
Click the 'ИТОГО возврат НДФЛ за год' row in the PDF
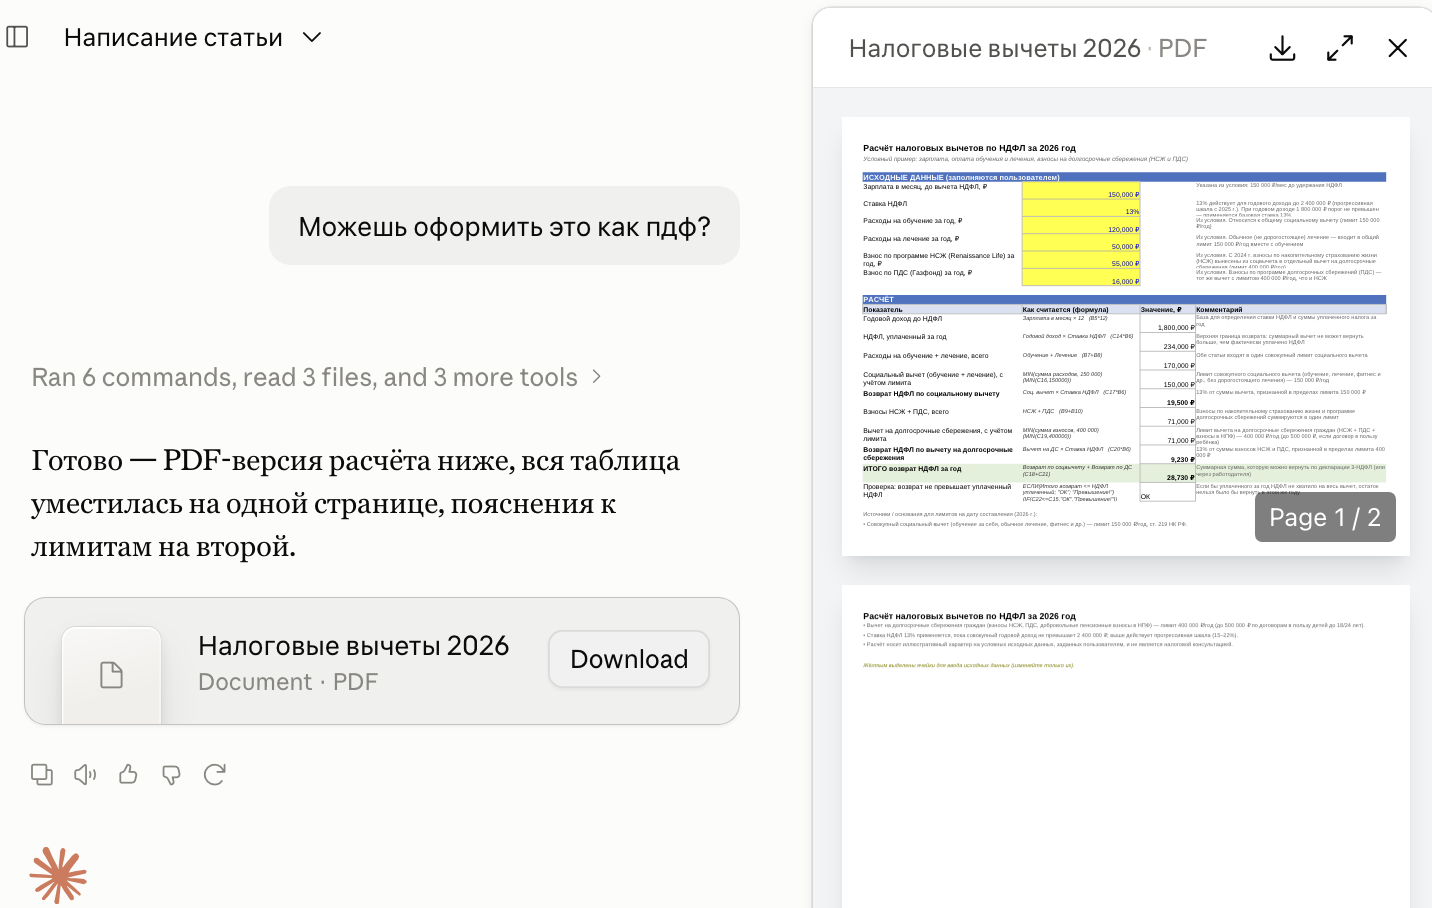tap(1124, 473)
